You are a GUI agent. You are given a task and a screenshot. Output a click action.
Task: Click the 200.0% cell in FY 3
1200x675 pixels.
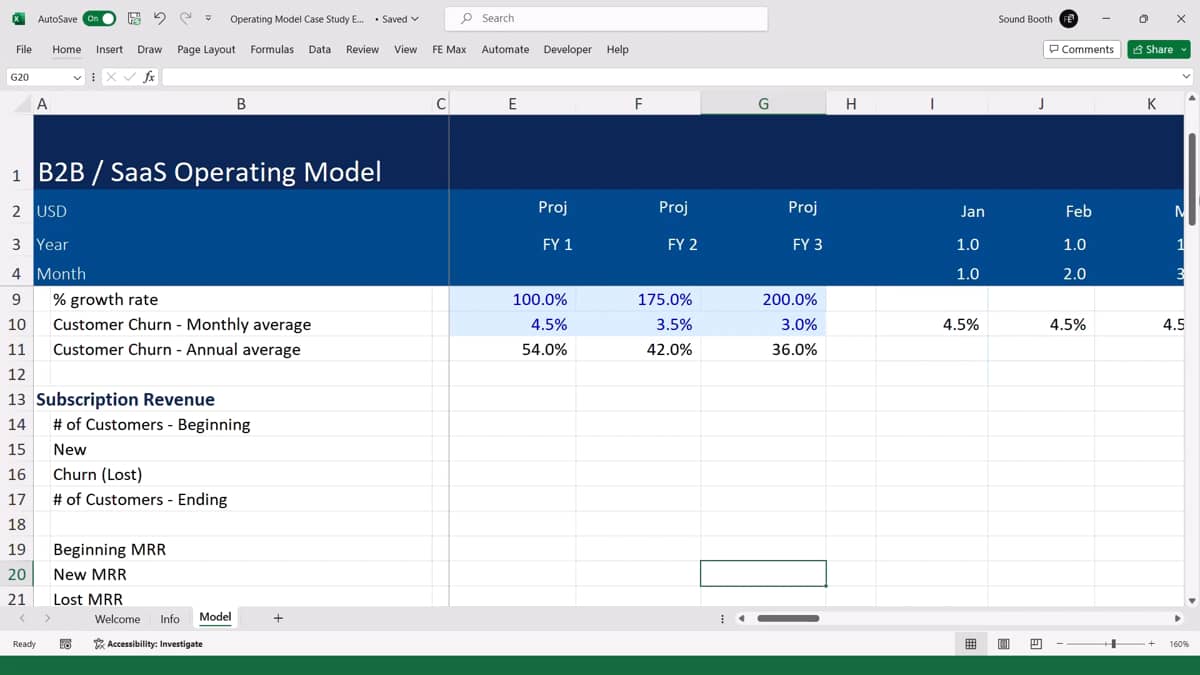coord(763,299)
